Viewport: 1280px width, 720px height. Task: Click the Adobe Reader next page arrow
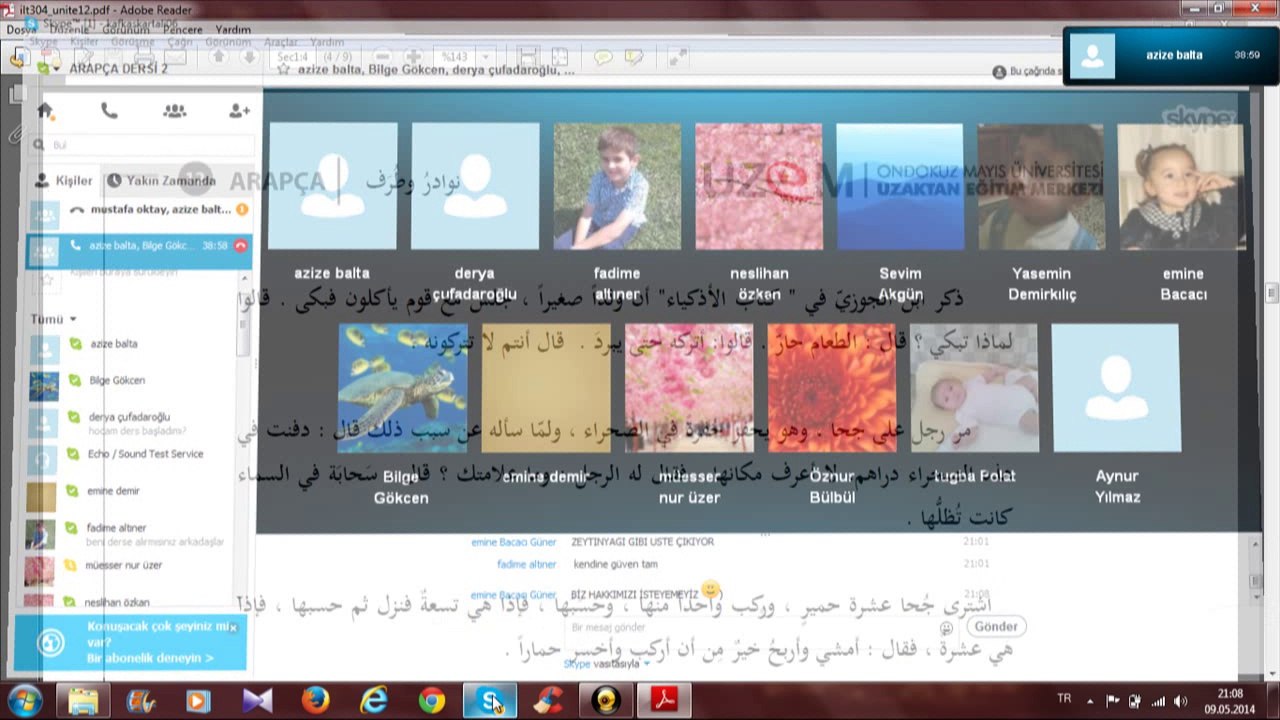coord(249,57)
